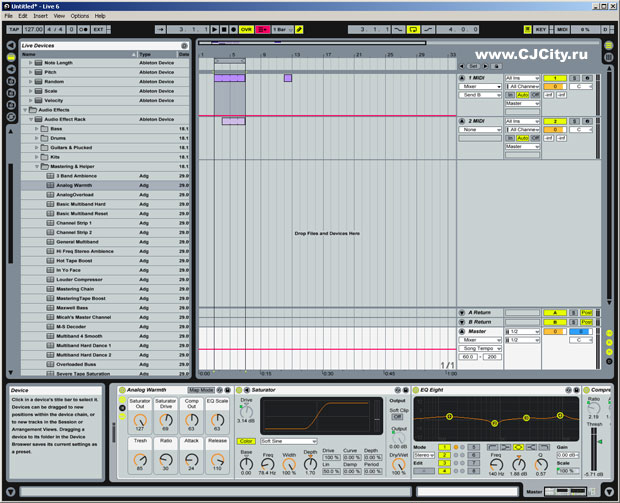Toggle the Saturator device activator
This screenshot has width=620, height=503.
239,390
